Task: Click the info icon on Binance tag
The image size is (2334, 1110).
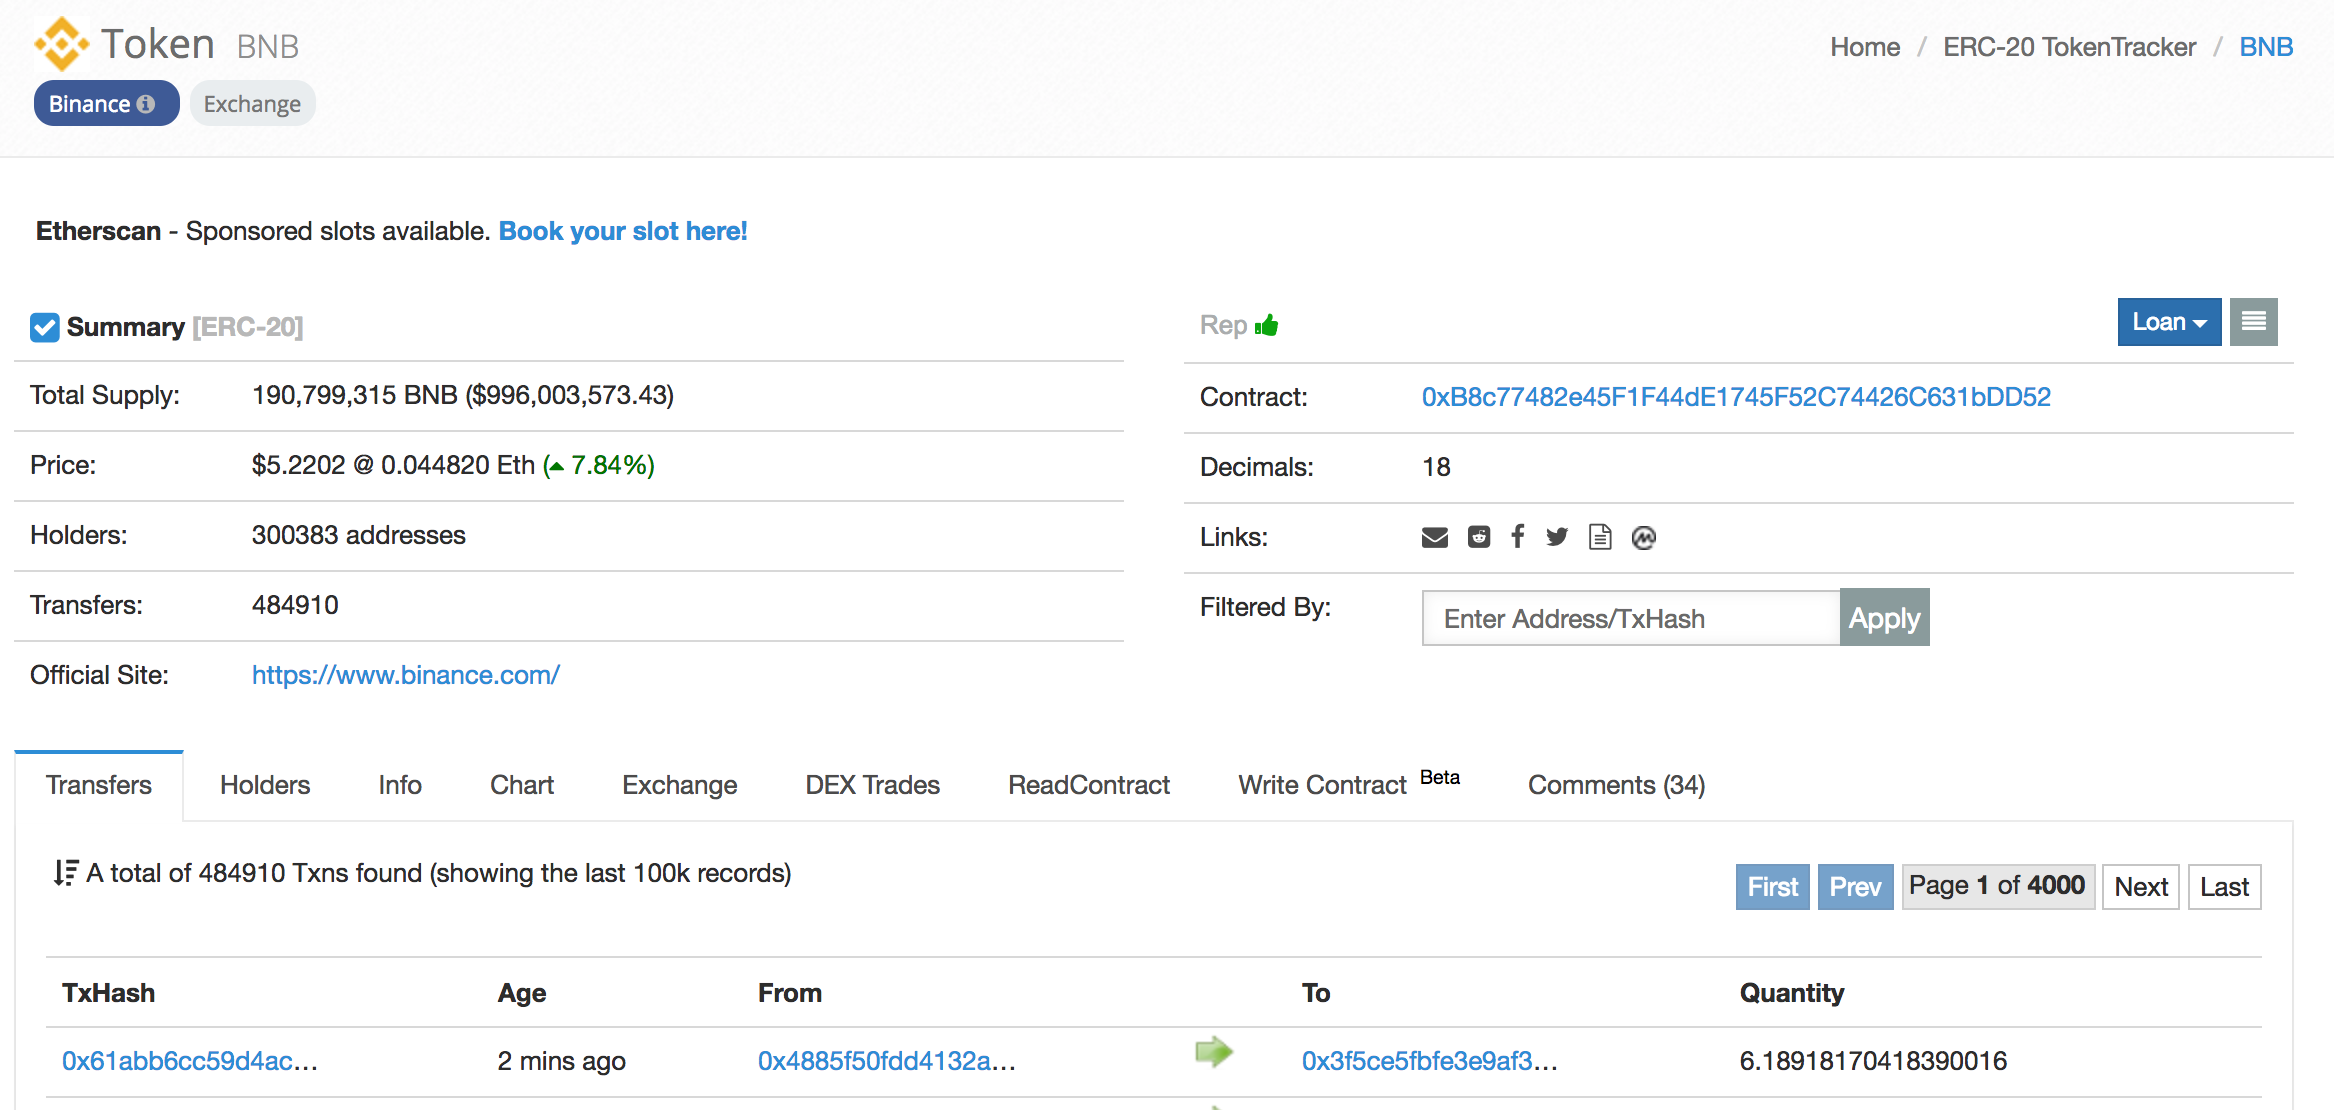Action: (x=146, y=104)
